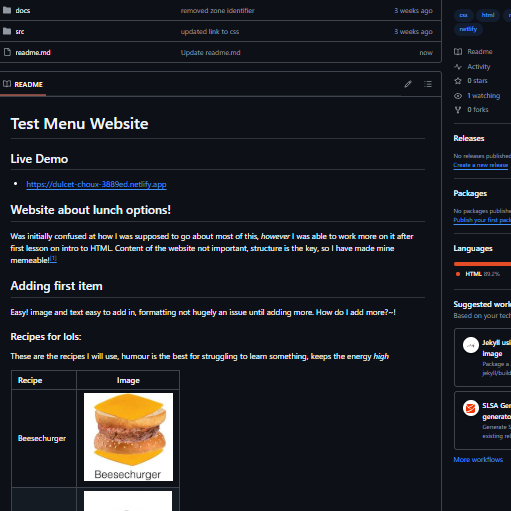511x511 pixels.
Task: Click the star icon in sidebar
Action: [x=458, y=81]
